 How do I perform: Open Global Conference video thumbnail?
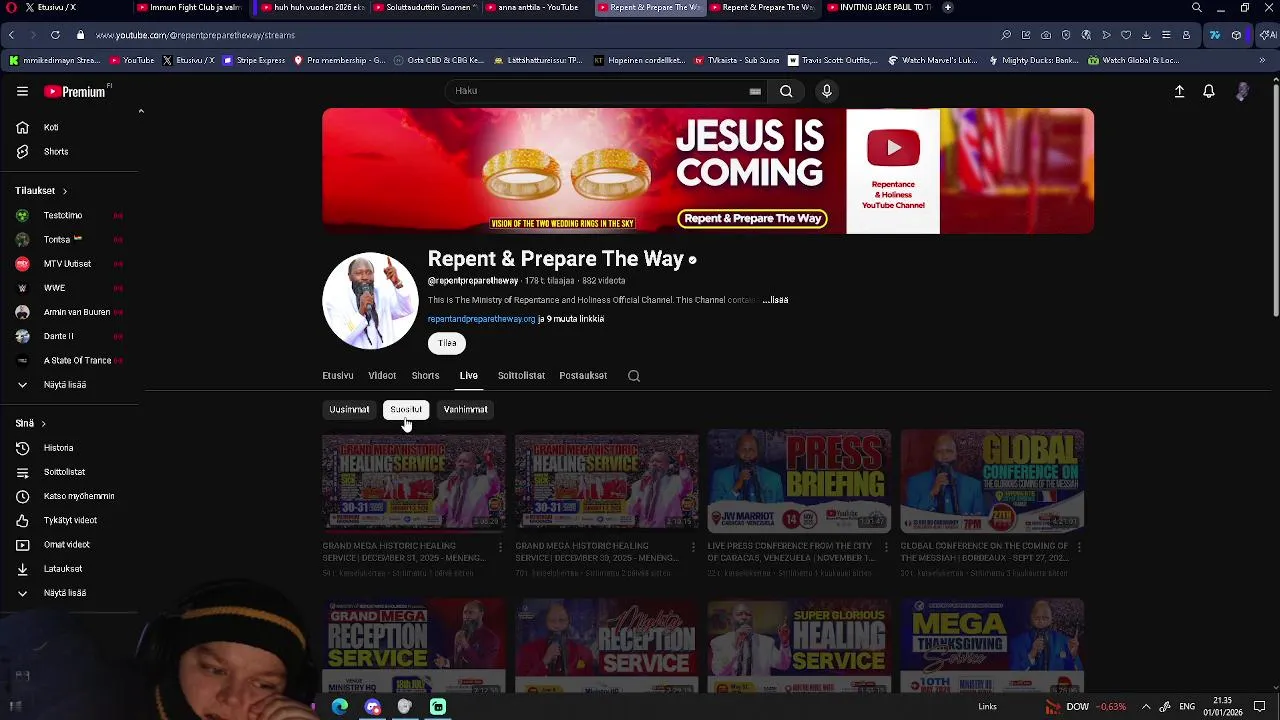pyautogui.click(x=992, y=481)
